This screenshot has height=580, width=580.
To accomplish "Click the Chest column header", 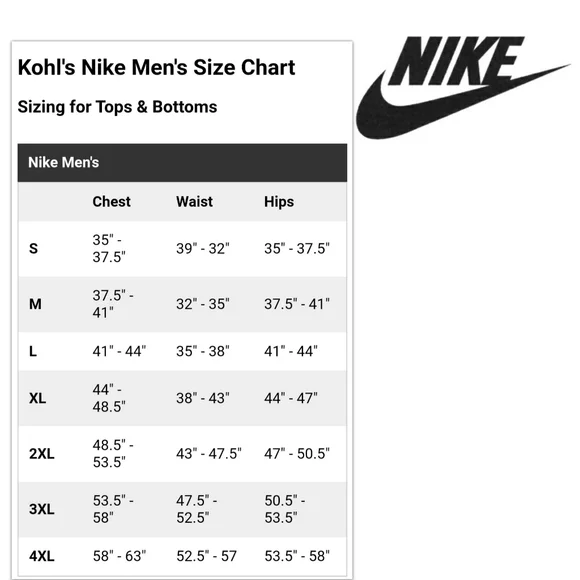I will coord(111,202).
